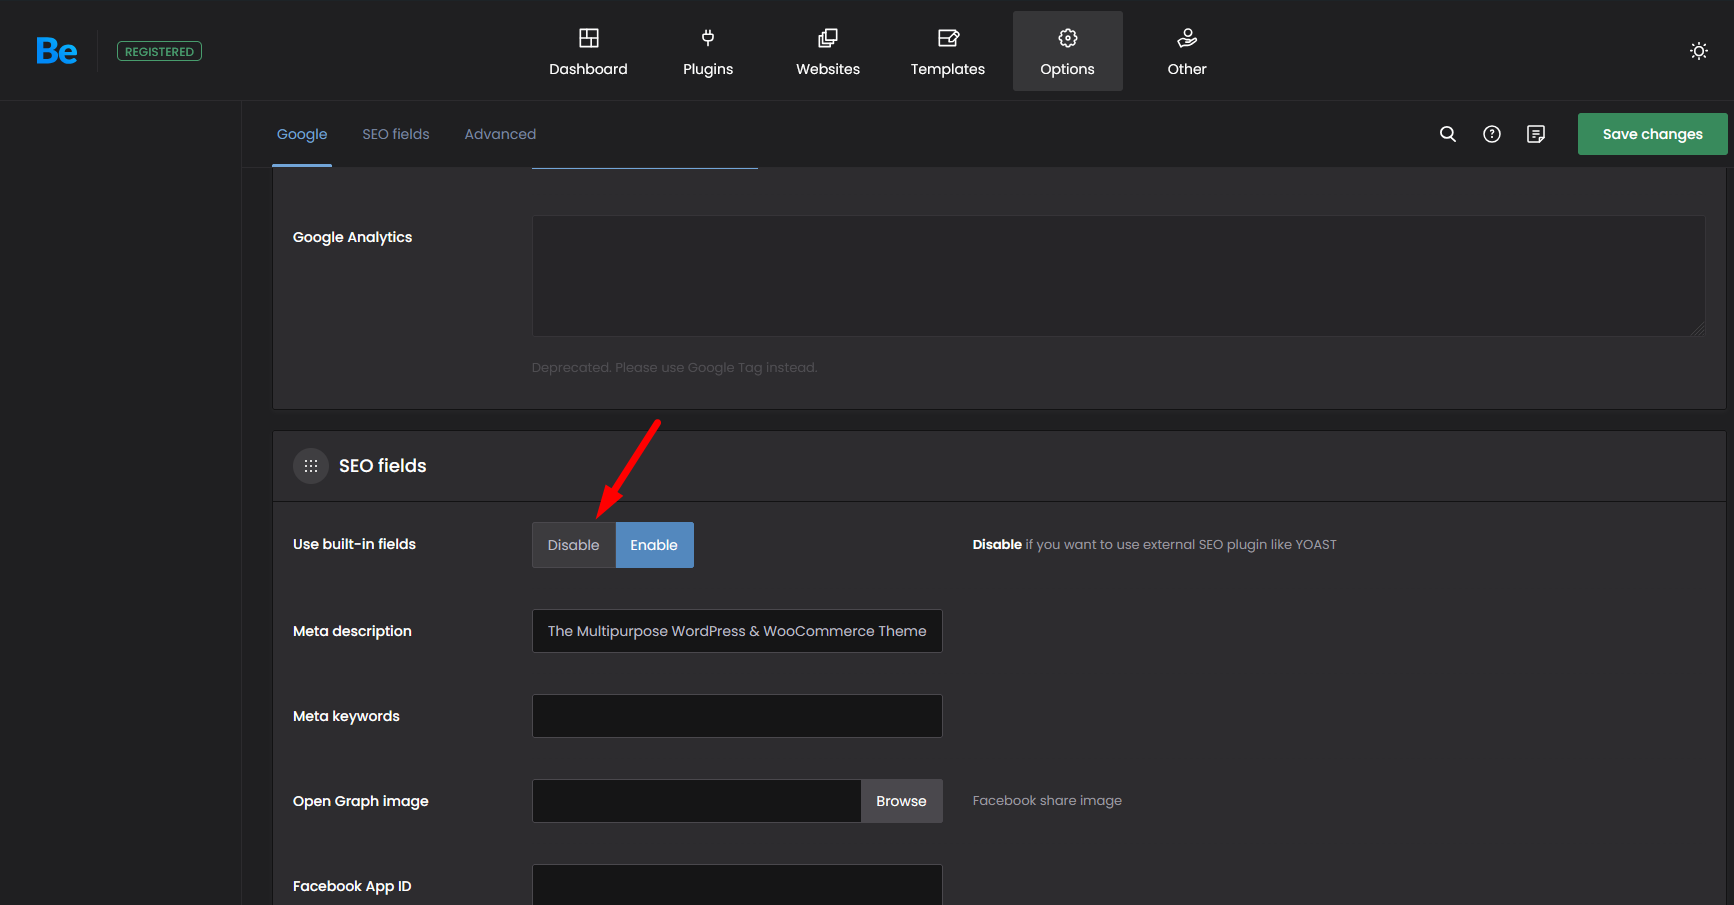Open the Options section
The width and height of the screenshot is (1734, 905).
pos(1067,51)
